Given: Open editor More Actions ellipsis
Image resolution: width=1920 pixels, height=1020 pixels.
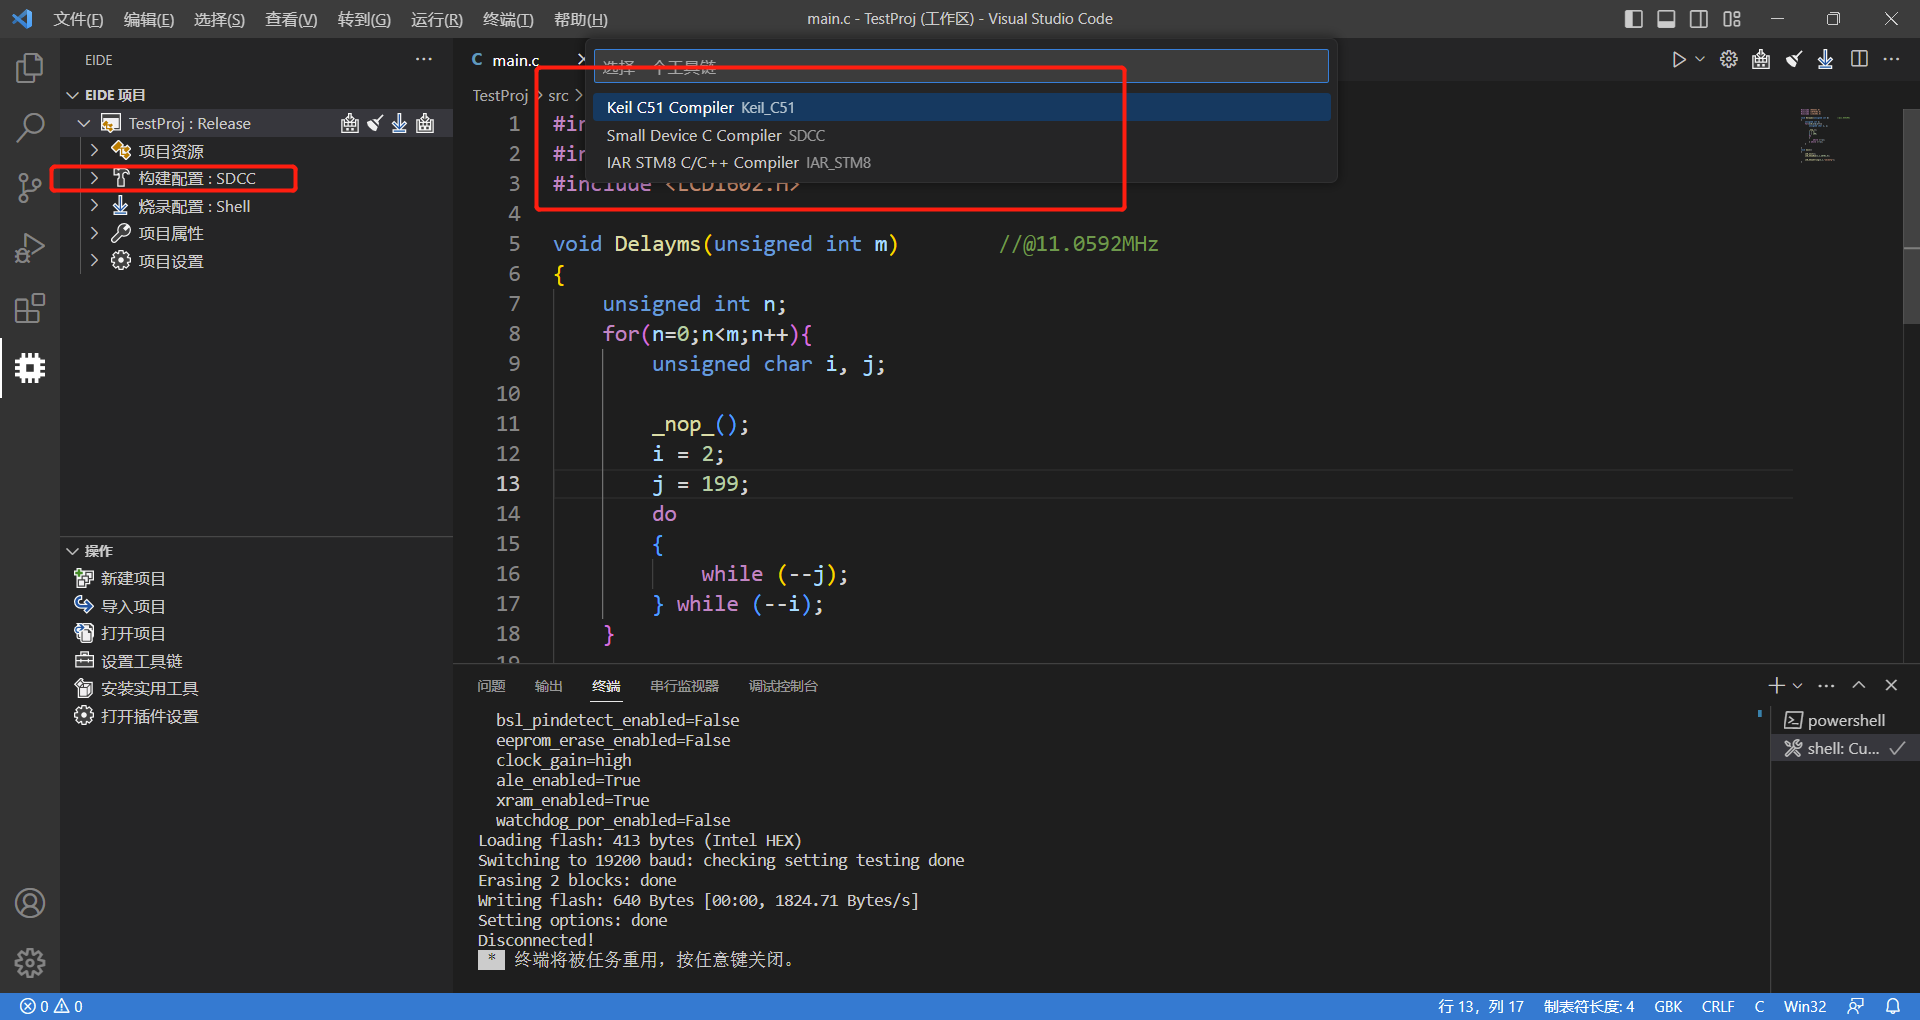Looking at the screenshot, I should coord(1891,60).
